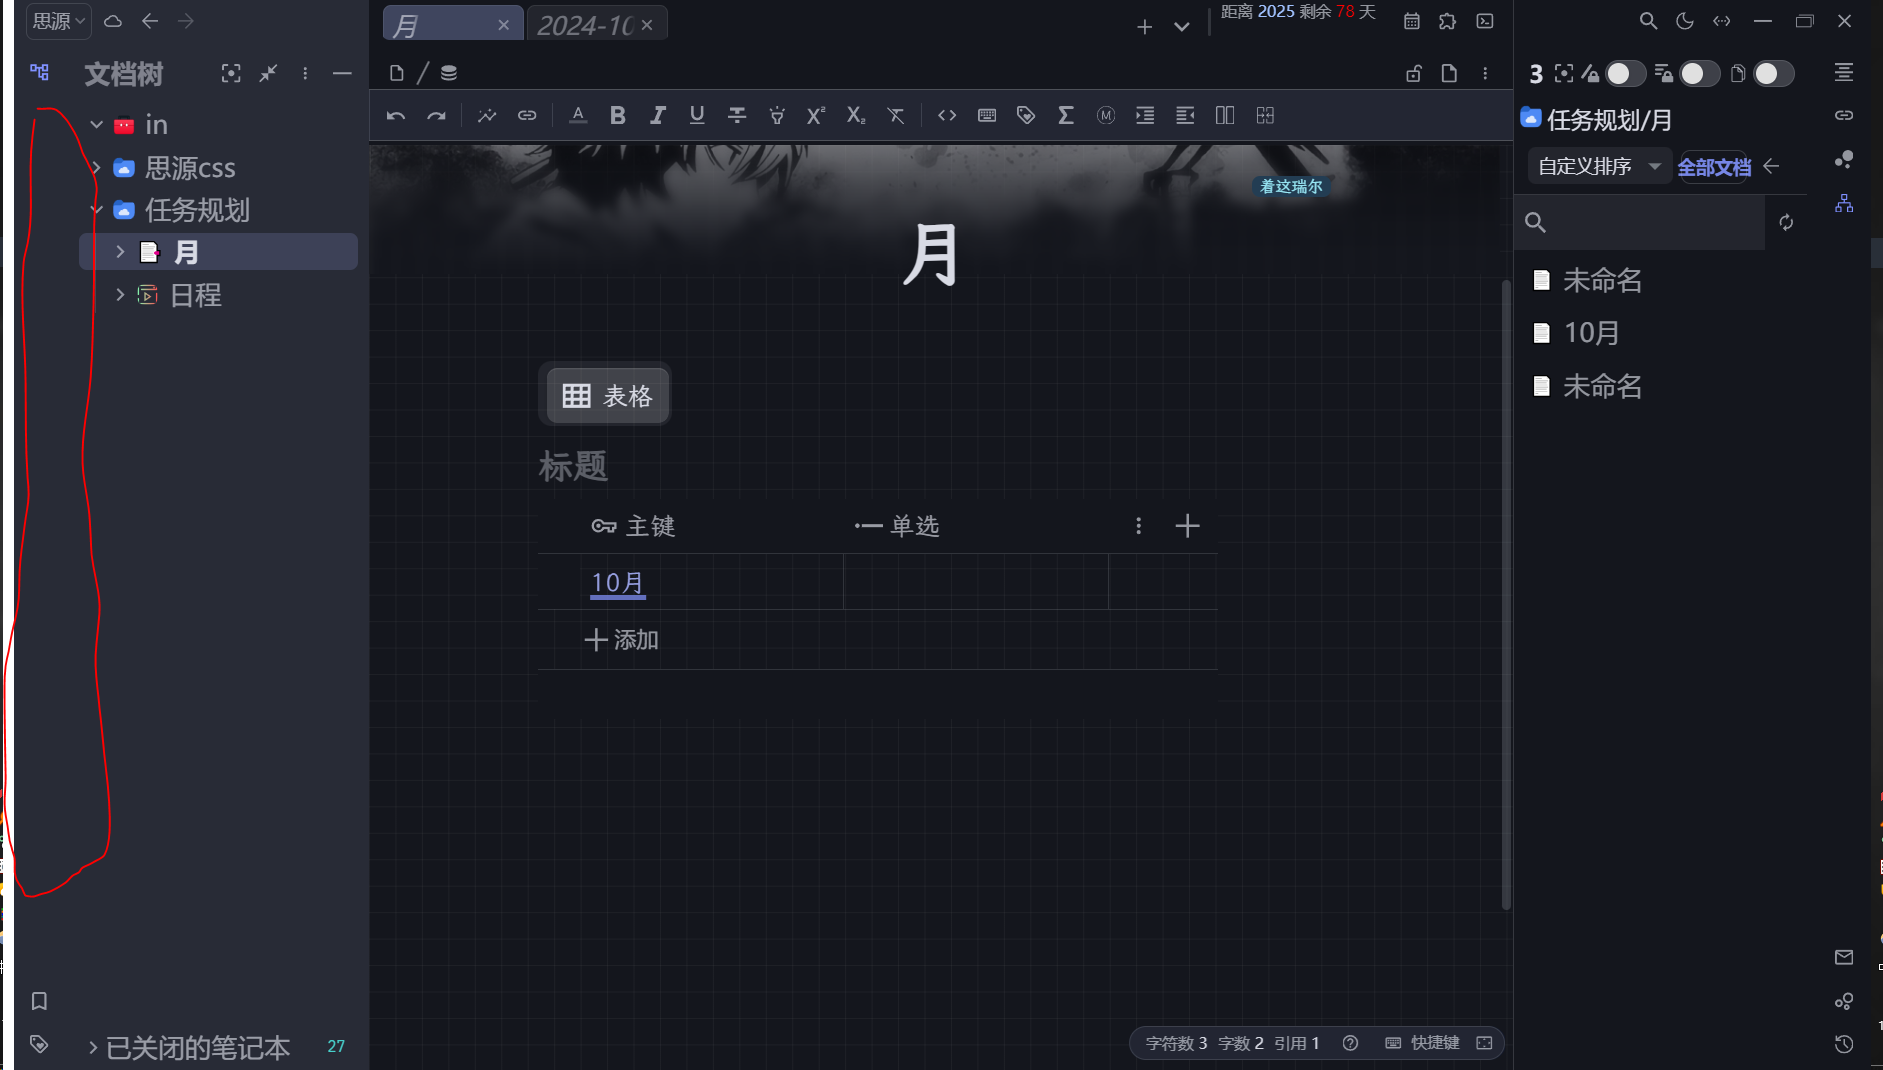Expand the 日程 document in the tree

click(x=120, y=295)
